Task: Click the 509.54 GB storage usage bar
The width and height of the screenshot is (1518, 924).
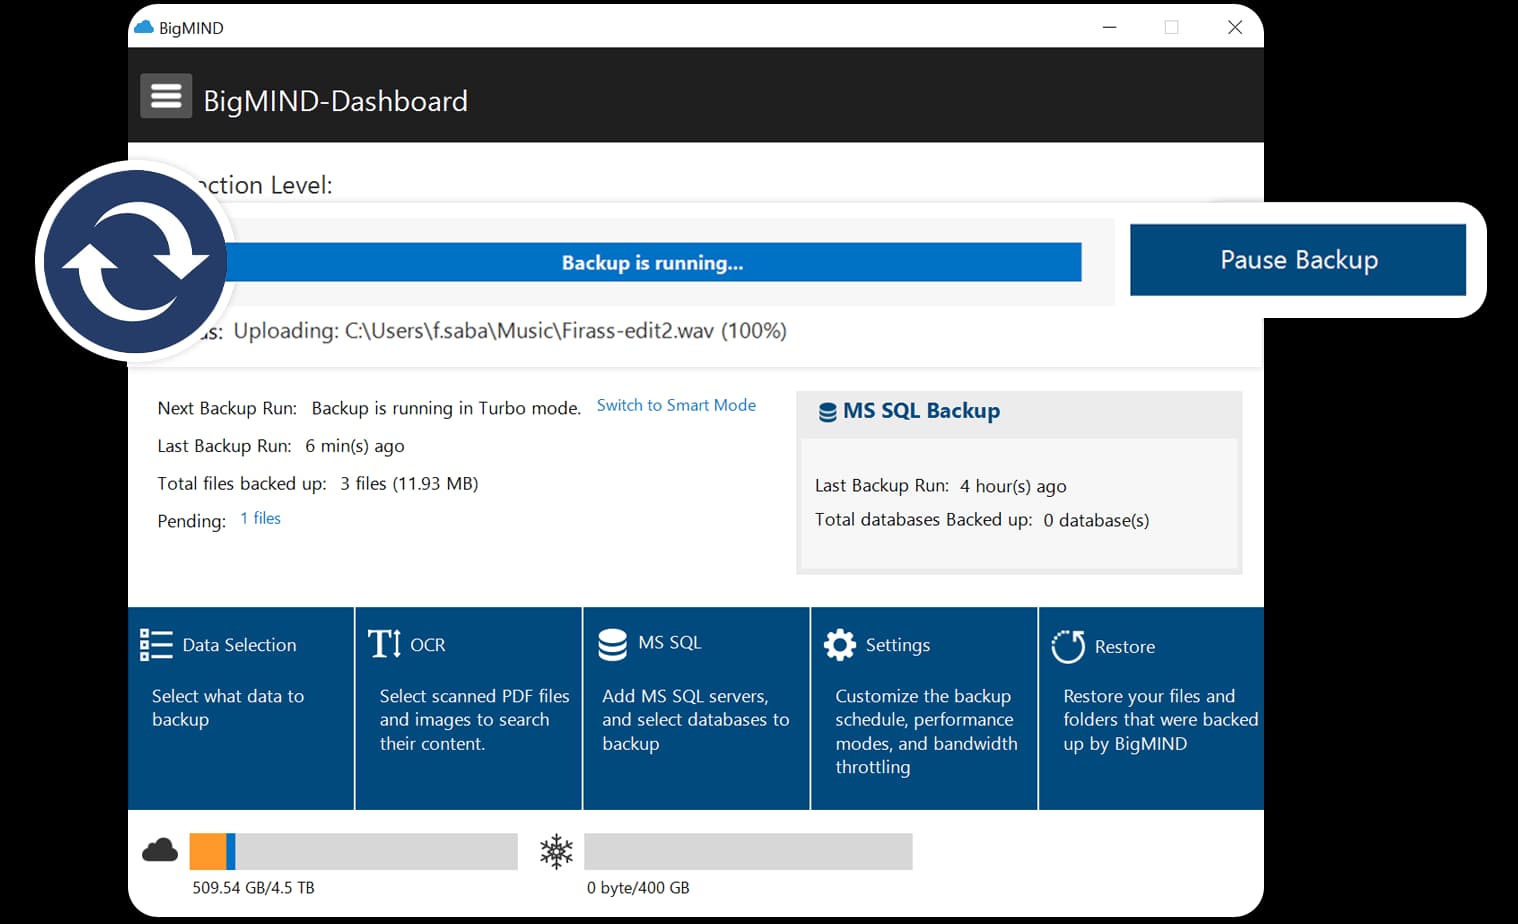Action: click(353, 851)
